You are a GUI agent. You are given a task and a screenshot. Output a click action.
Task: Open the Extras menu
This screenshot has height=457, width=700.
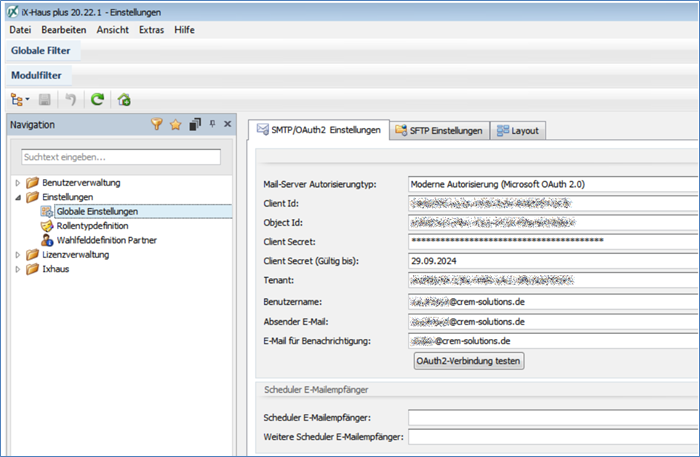coord(152,30)
